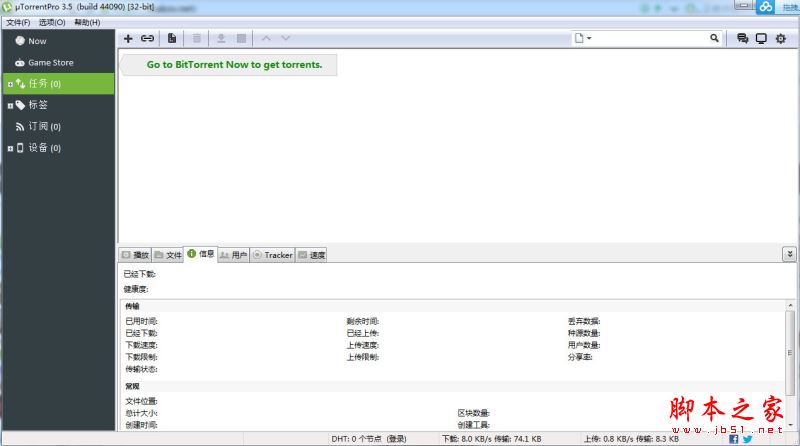
Task: Select Game Store in the sidebar
Action: 59,62
